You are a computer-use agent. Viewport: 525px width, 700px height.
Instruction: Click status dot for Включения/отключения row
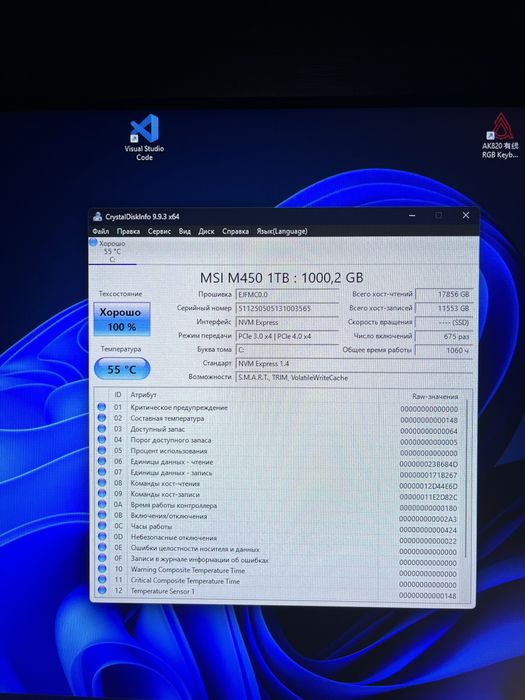(x=102, y=516)
